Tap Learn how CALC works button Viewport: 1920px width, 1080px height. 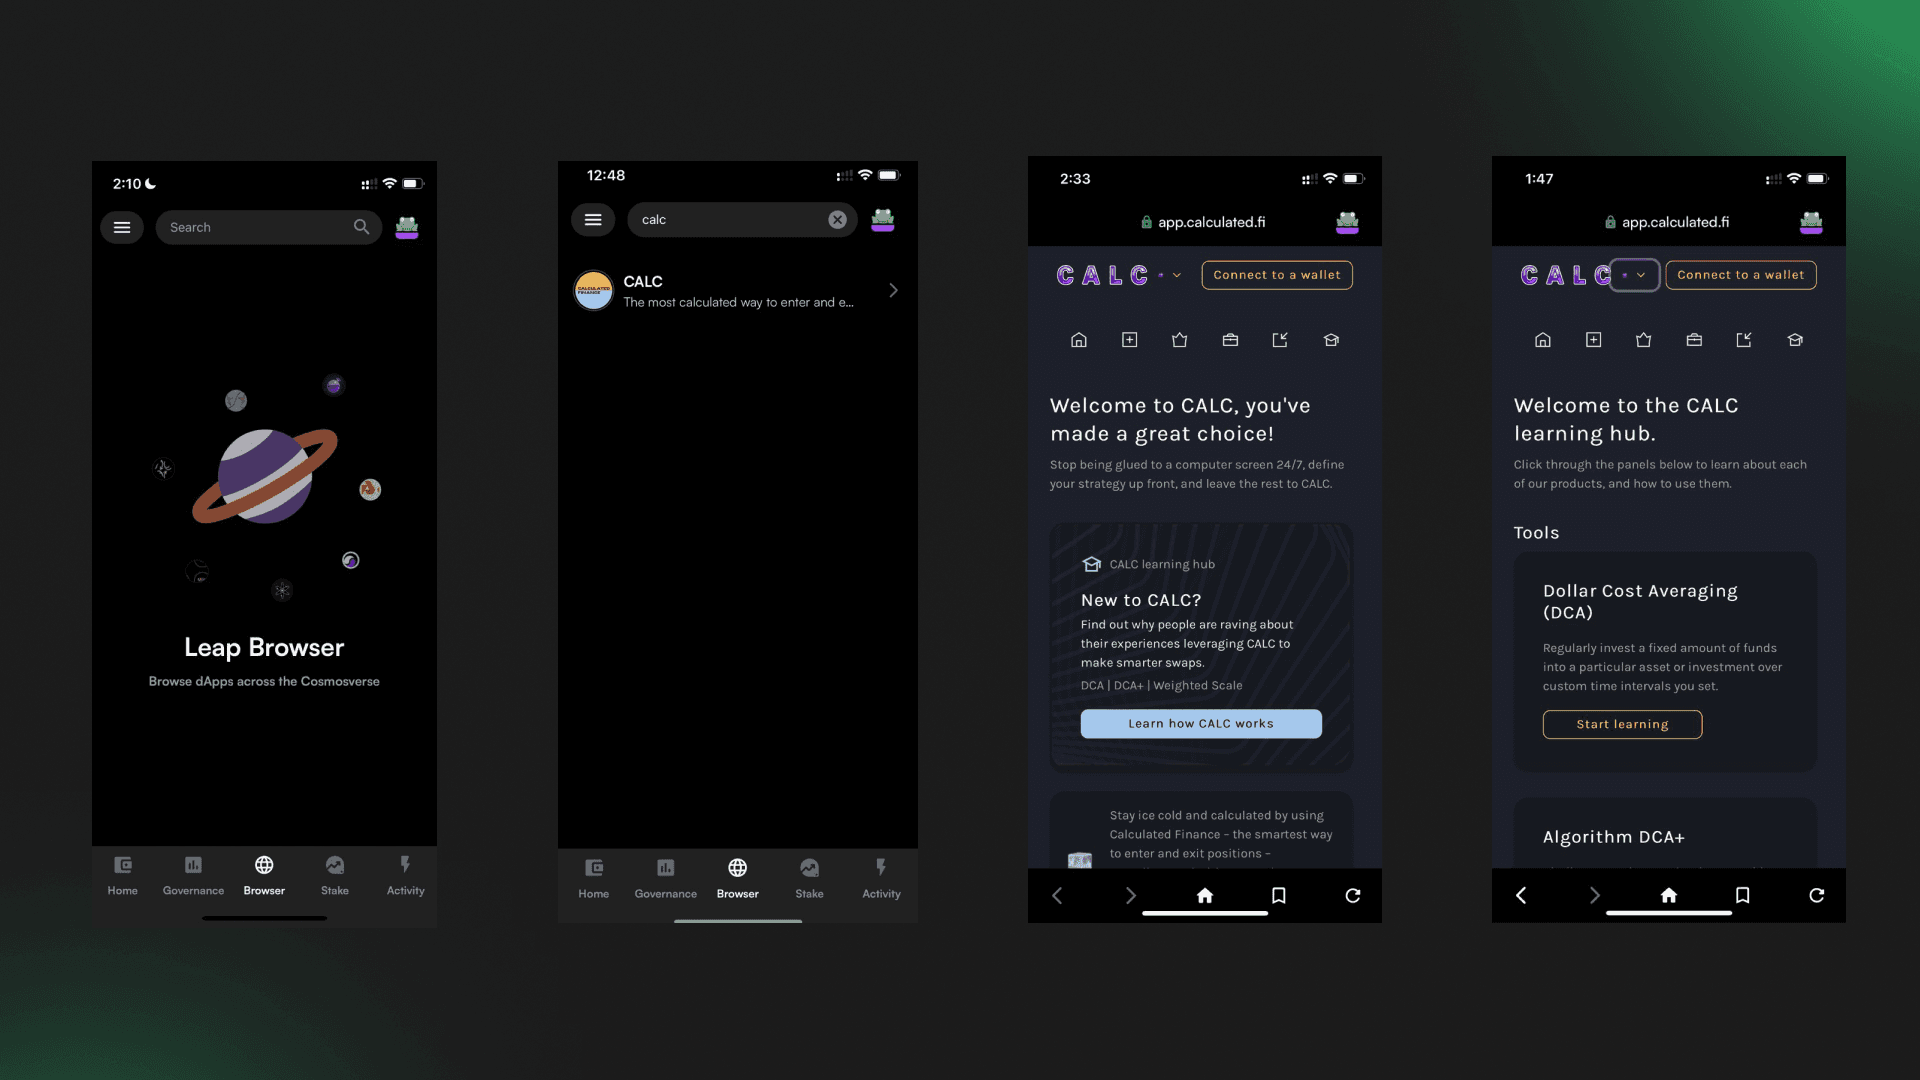[x=1200, y=723]
